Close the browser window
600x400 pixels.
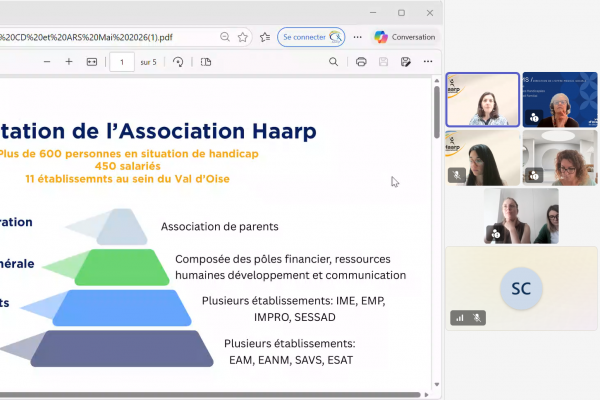pos(430,13)
